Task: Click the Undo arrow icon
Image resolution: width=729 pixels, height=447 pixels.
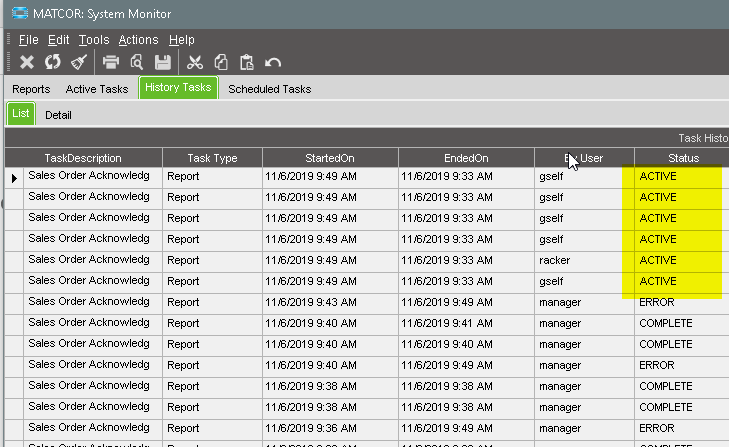Action: [273, 62]
